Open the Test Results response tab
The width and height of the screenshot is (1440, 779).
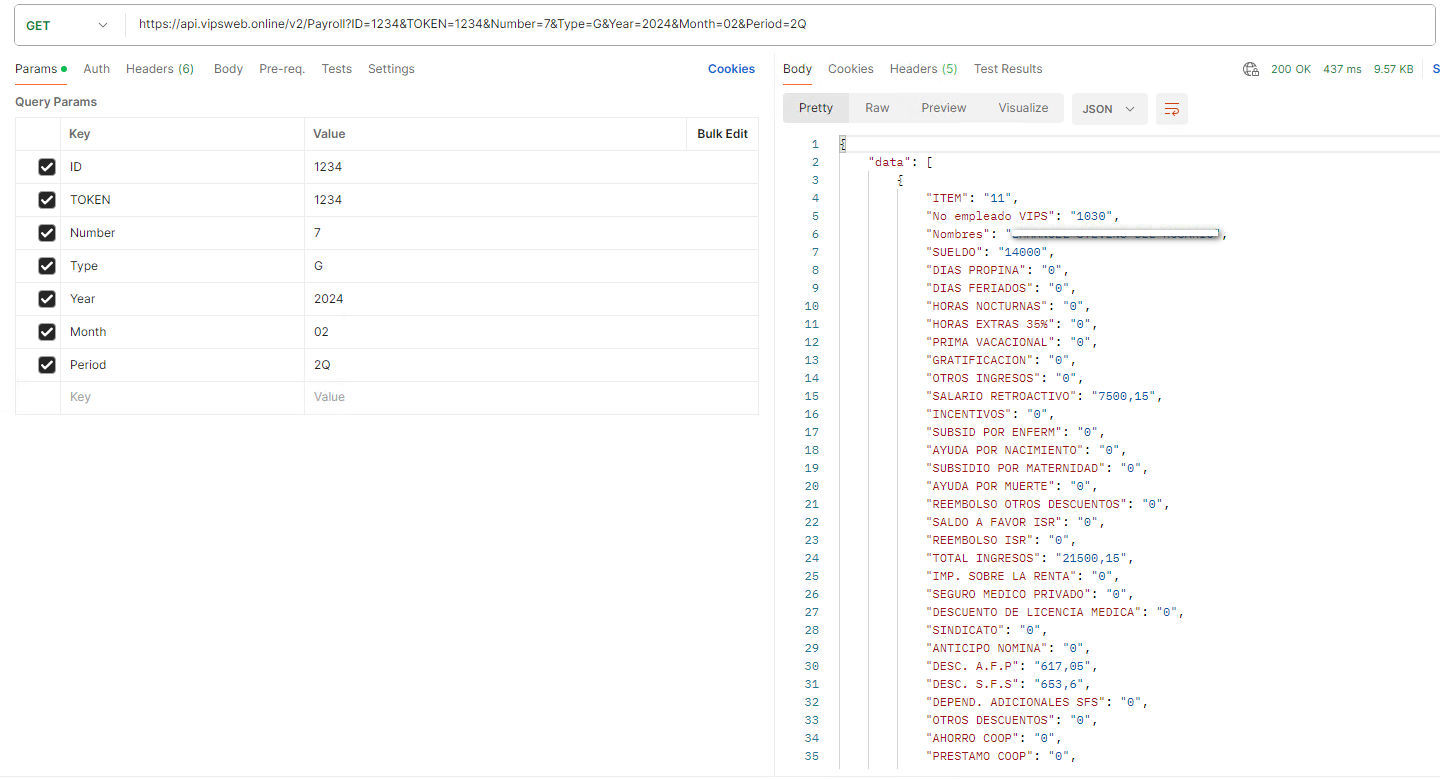click(1008, 69)
